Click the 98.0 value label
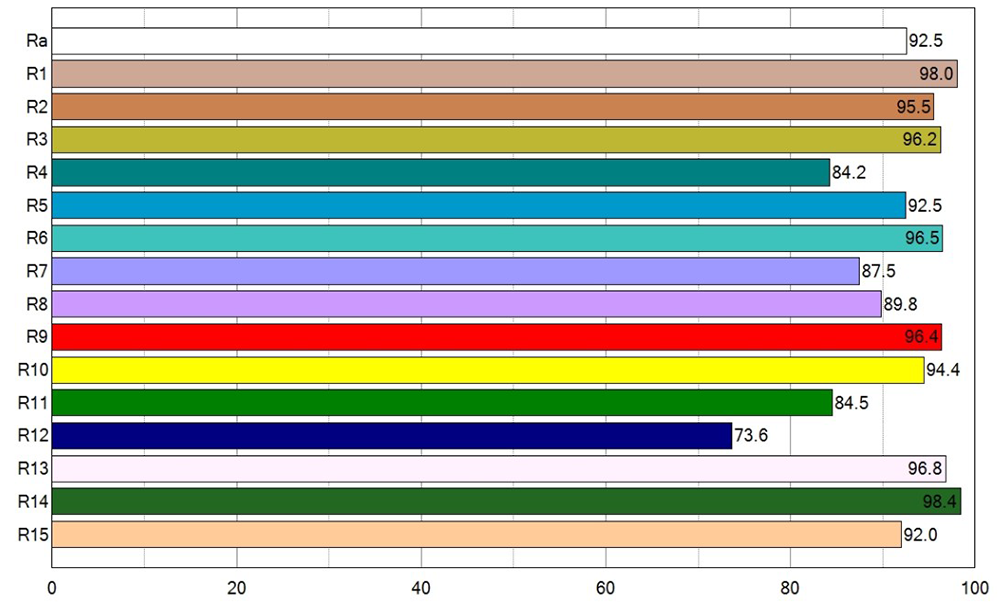1000x602 pixels. coord(936,74)
